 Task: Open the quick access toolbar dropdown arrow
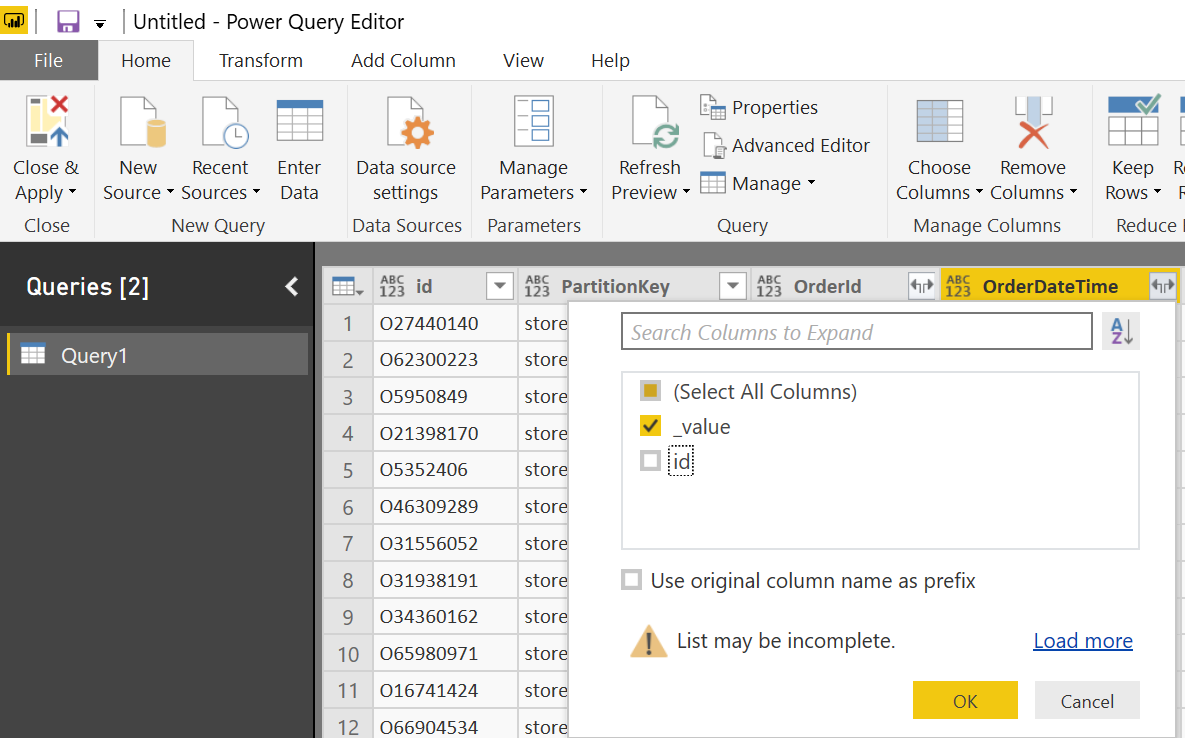[100, 24]
